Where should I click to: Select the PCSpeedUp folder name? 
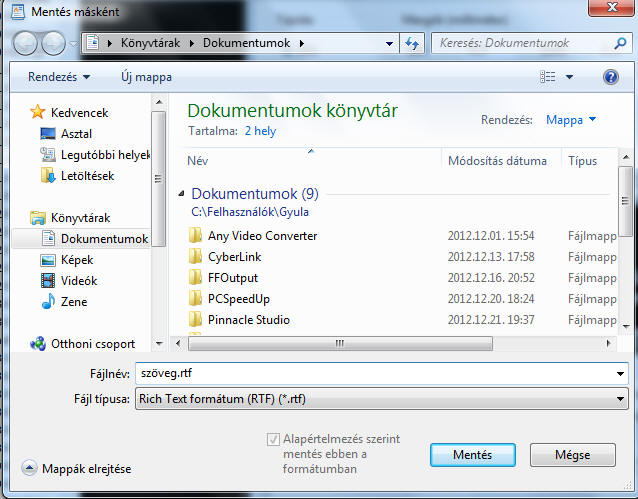click(238, 299)
